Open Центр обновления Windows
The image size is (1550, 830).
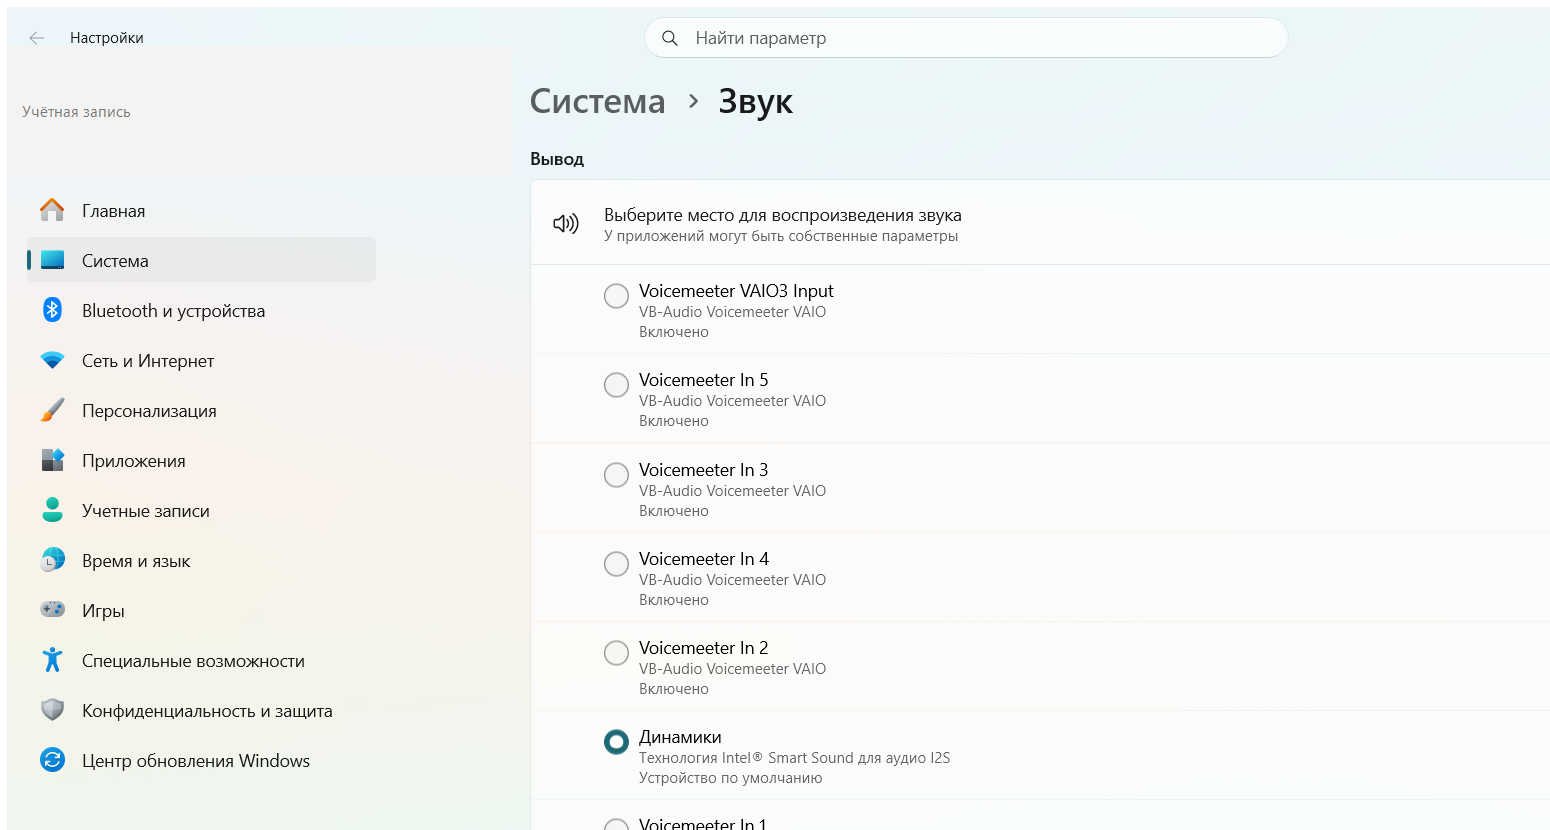point(201,760)
